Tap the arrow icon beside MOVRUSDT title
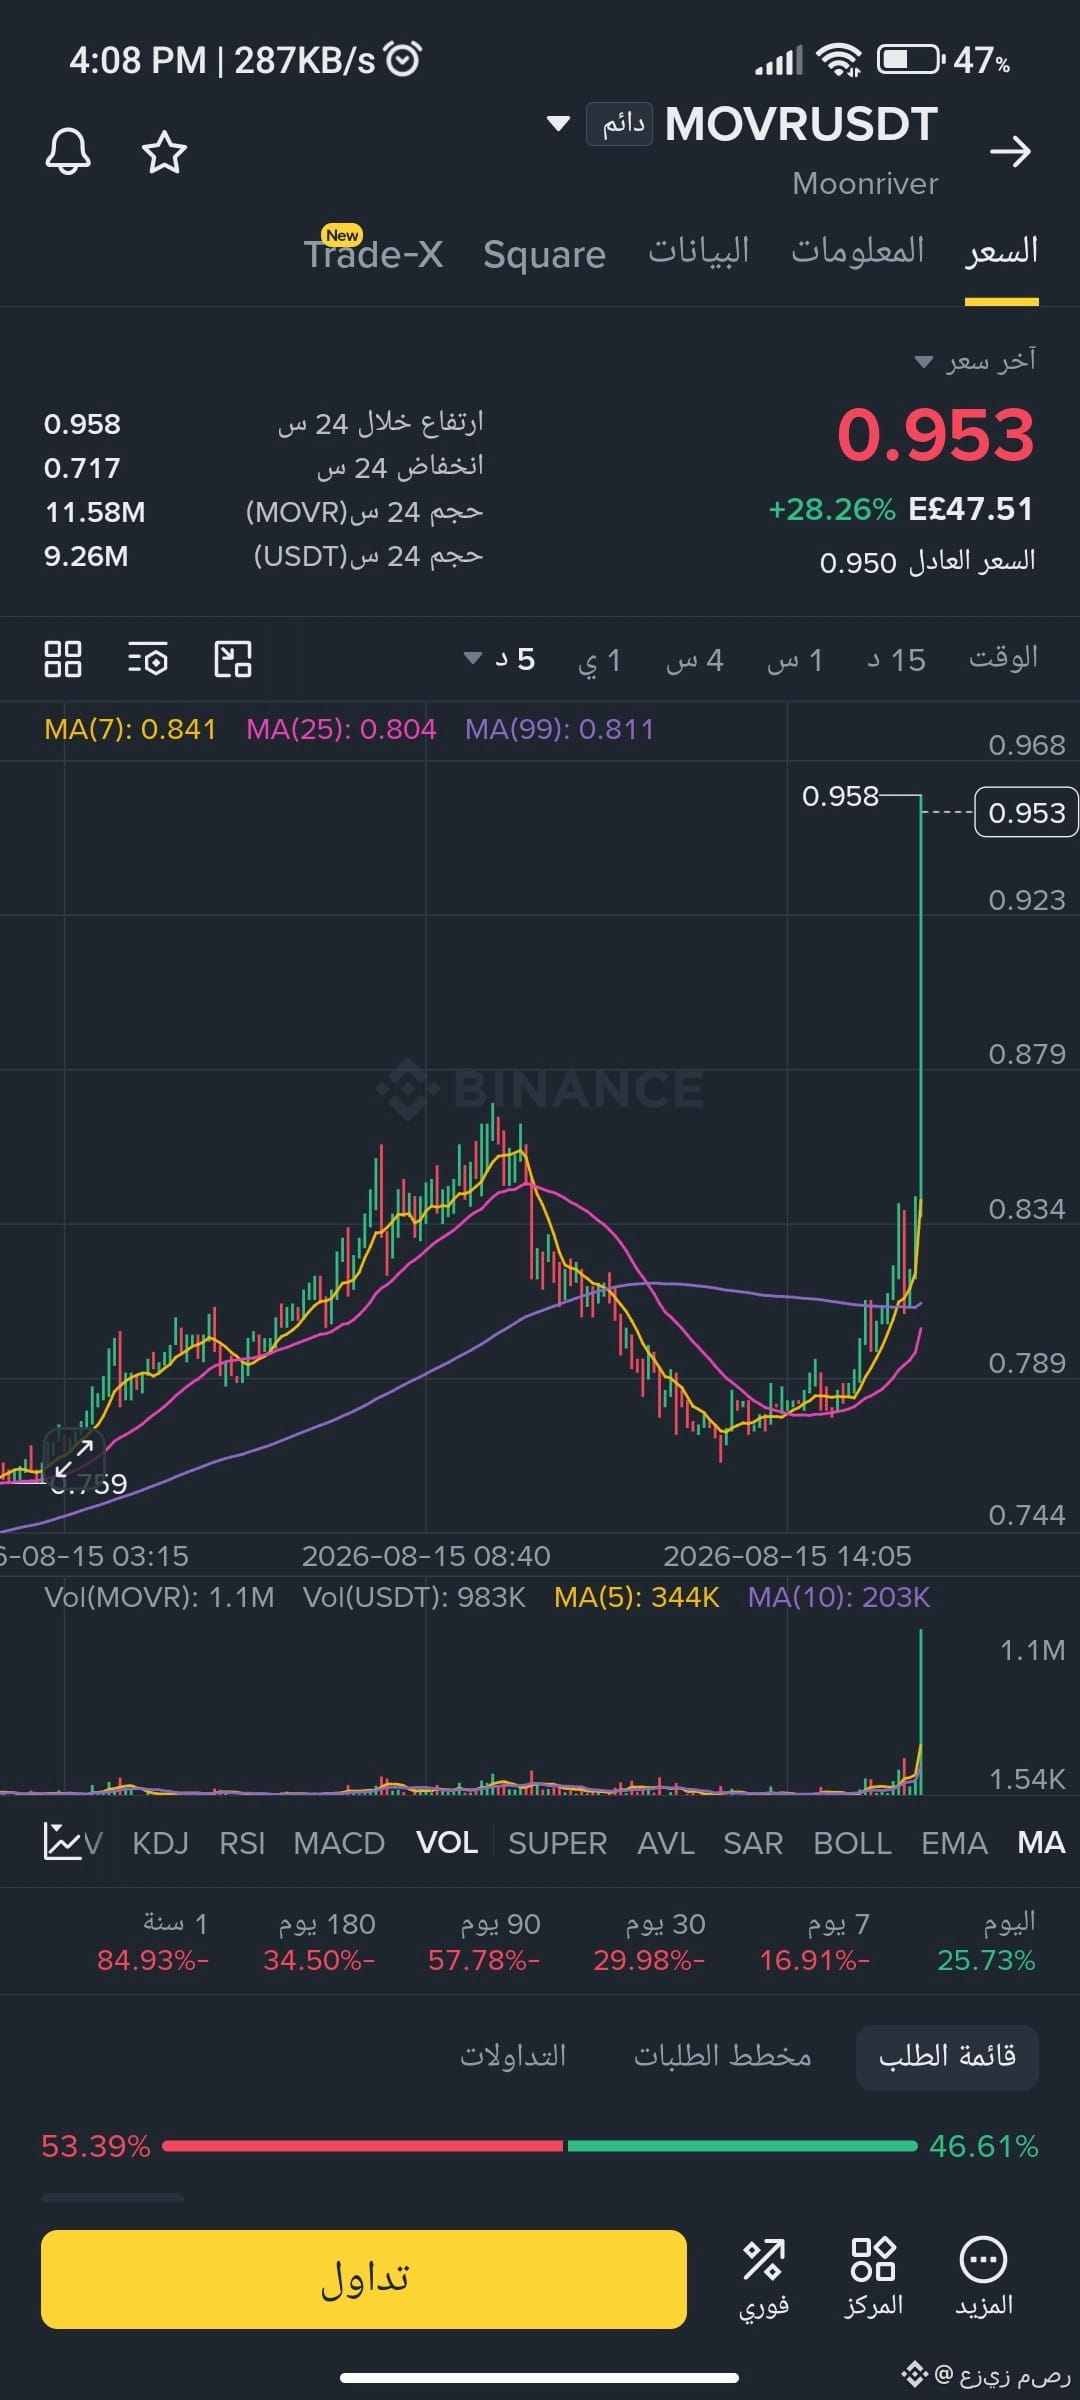The height and width of the screenshot is (2400, 1080). (1010, 152)
